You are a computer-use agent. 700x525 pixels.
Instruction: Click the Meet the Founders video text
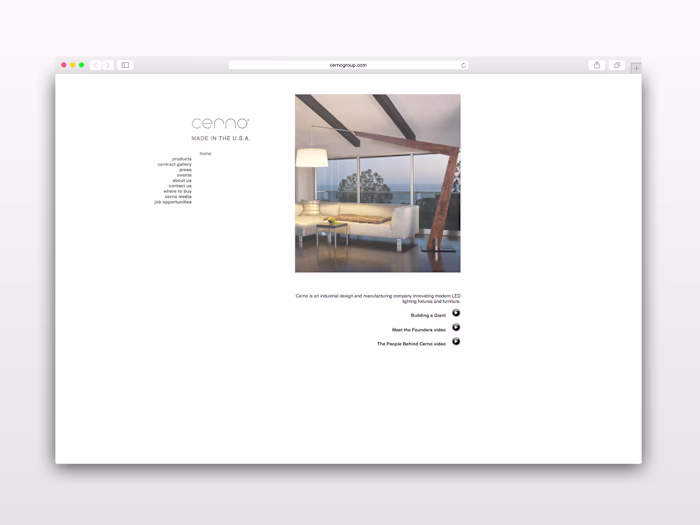coord(419,330)
